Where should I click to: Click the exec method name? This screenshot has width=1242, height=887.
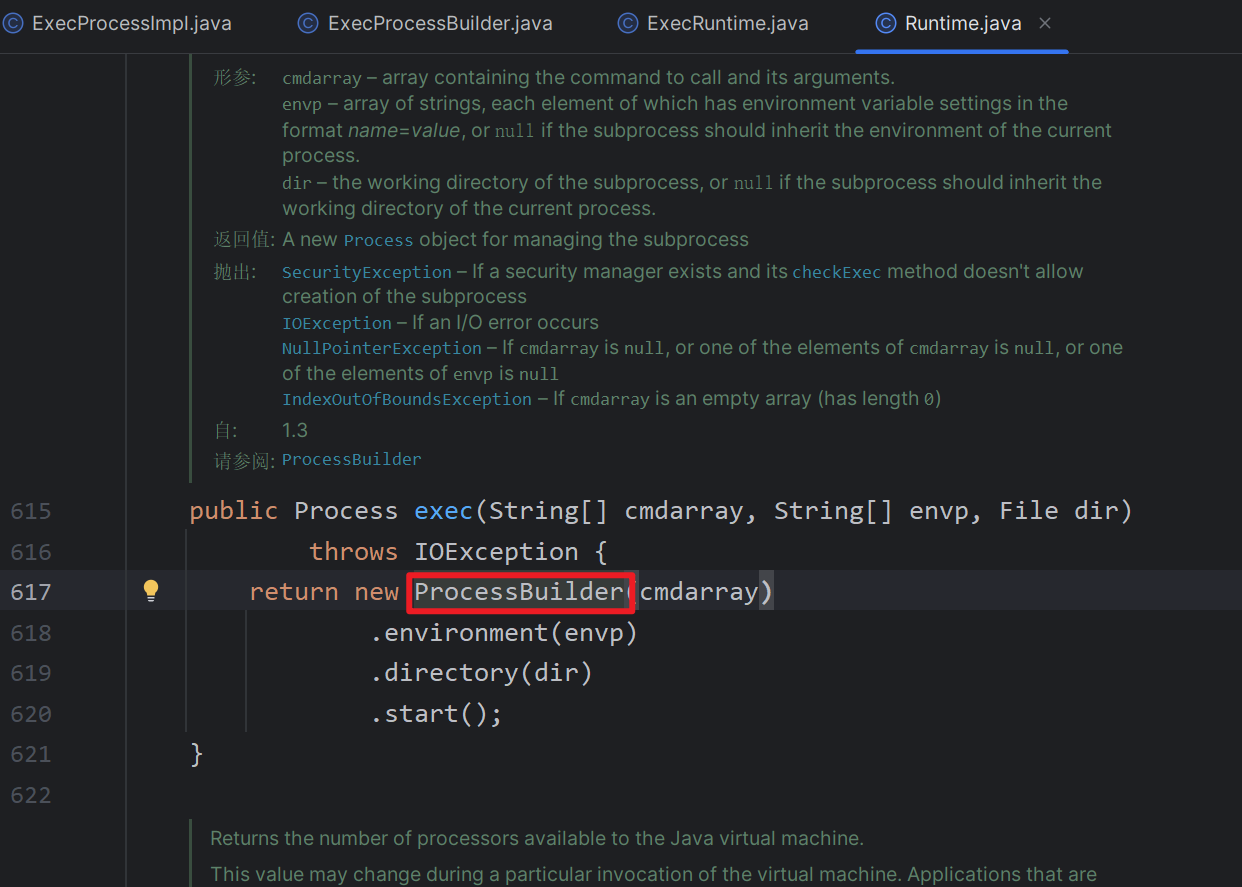tap(443, 511)
